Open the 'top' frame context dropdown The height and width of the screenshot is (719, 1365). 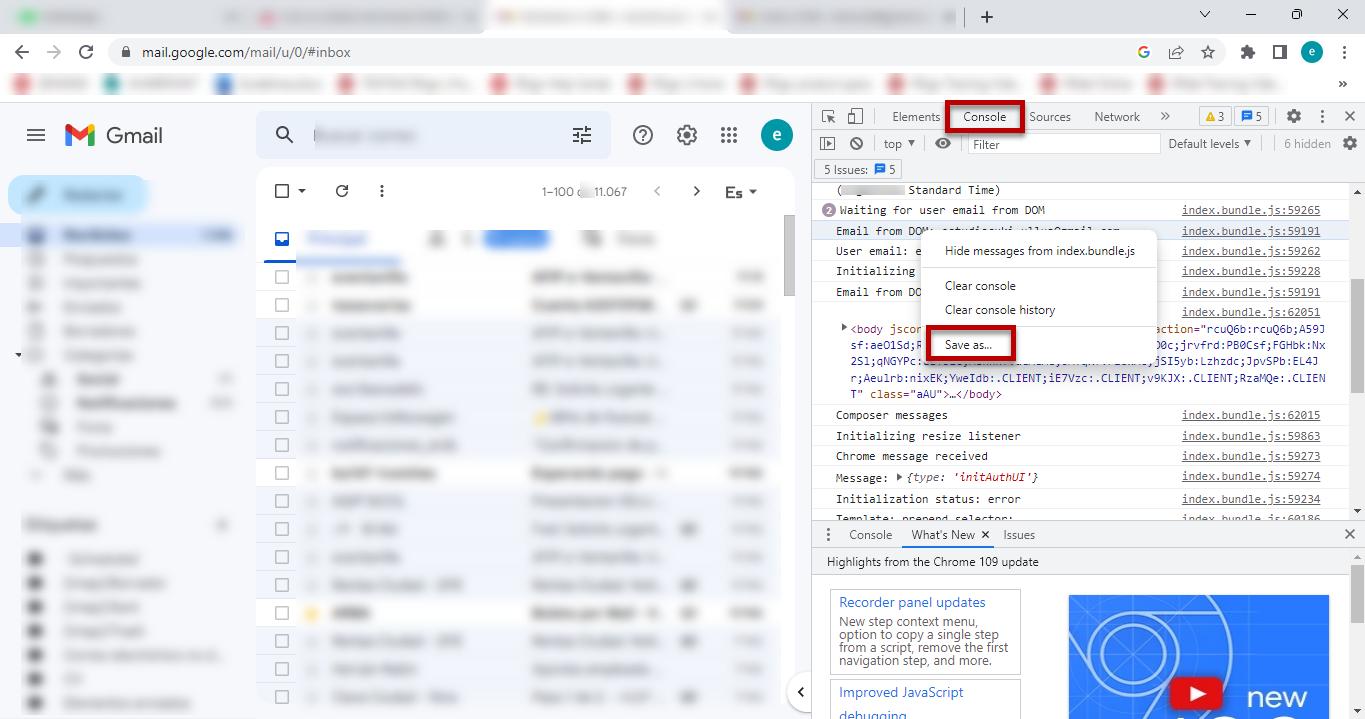pos(896,143)
